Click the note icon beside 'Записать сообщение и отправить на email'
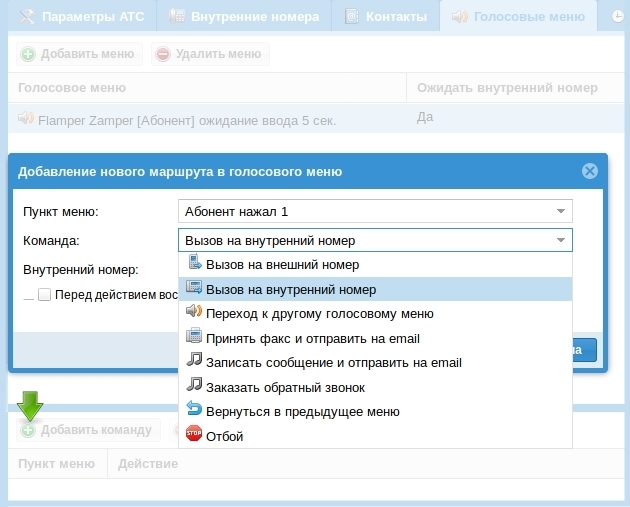Screen dimensions: 630x507 [194, 362]
